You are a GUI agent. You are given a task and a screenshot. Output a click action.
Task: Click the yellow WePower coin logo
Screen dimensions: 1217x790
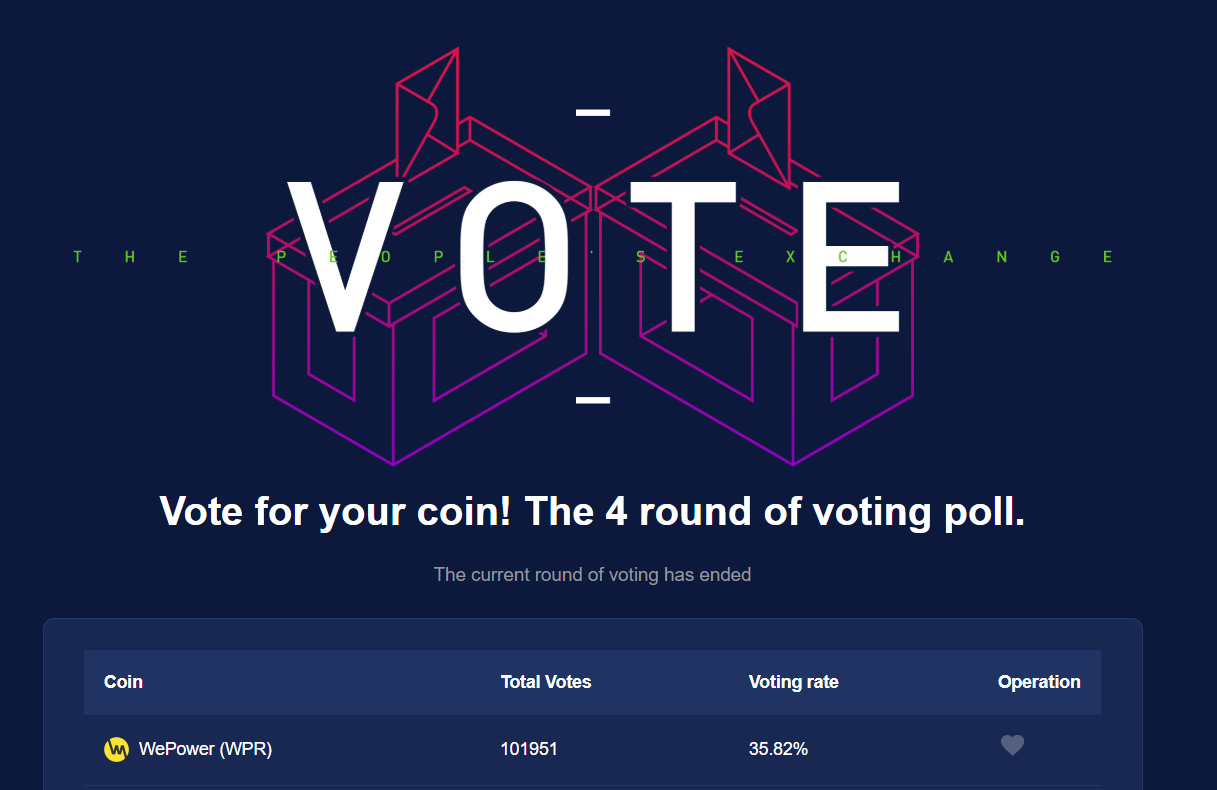(x=117, y=749)
